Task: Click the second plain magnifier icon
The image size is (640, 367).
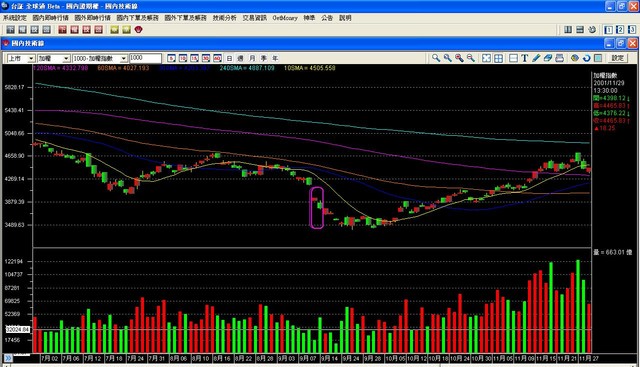Action: click(447, 58)
